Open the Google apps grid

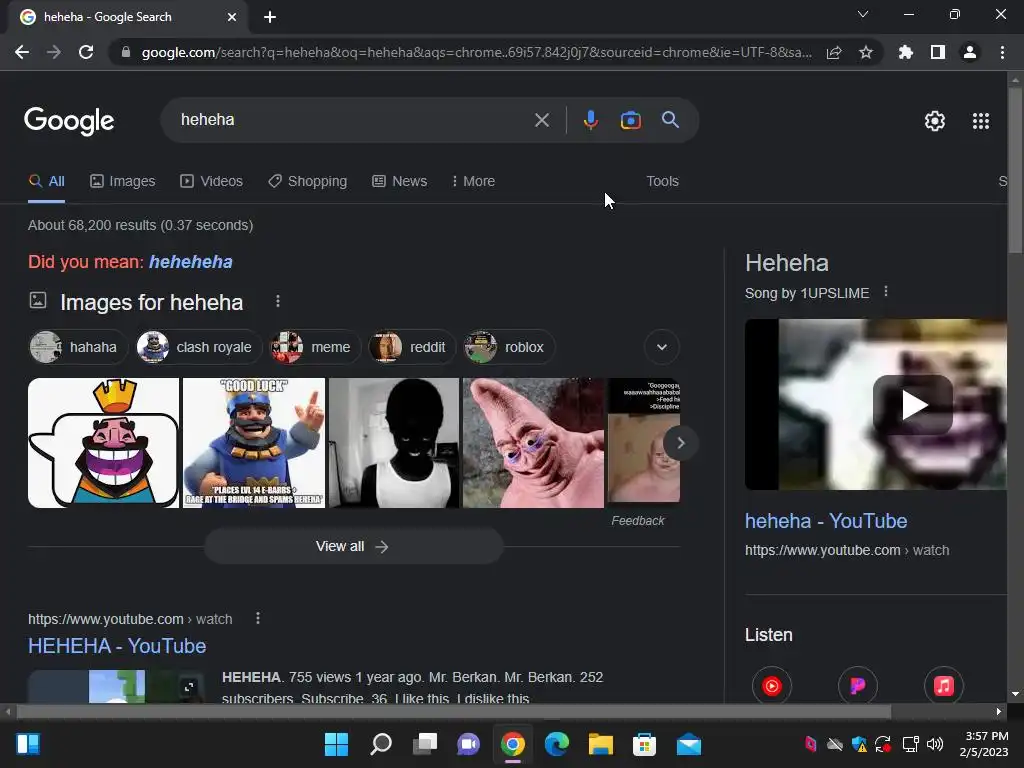pyautogui.click(x=981, y=121)
